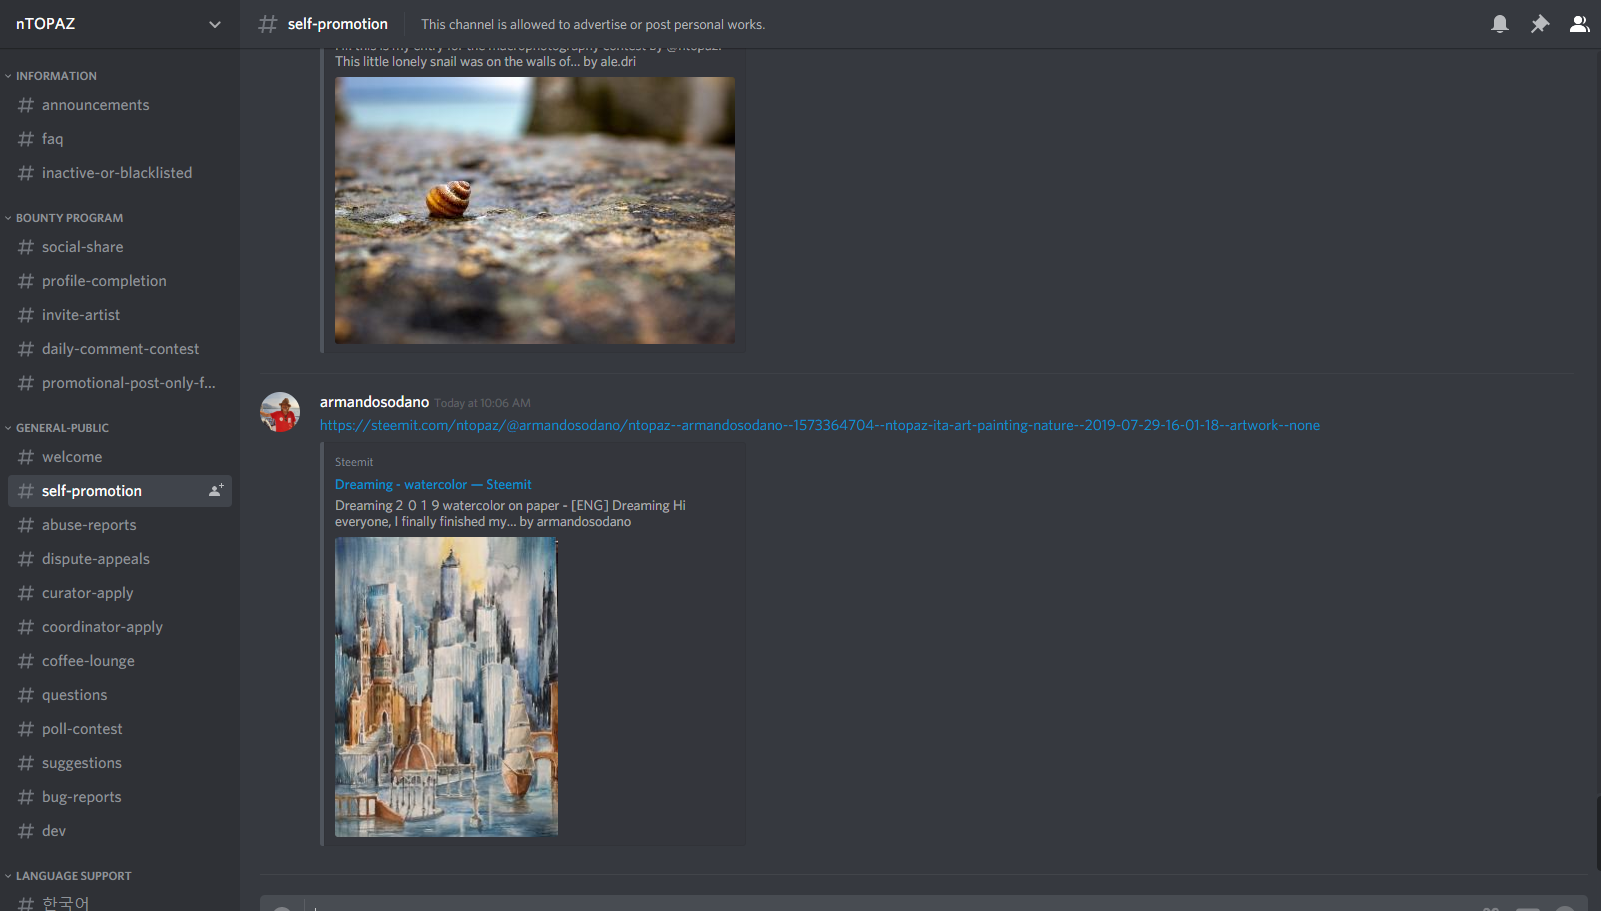Open the social-share channel
The height and width of the screenshot is (911, 1601).
(120, 247)
